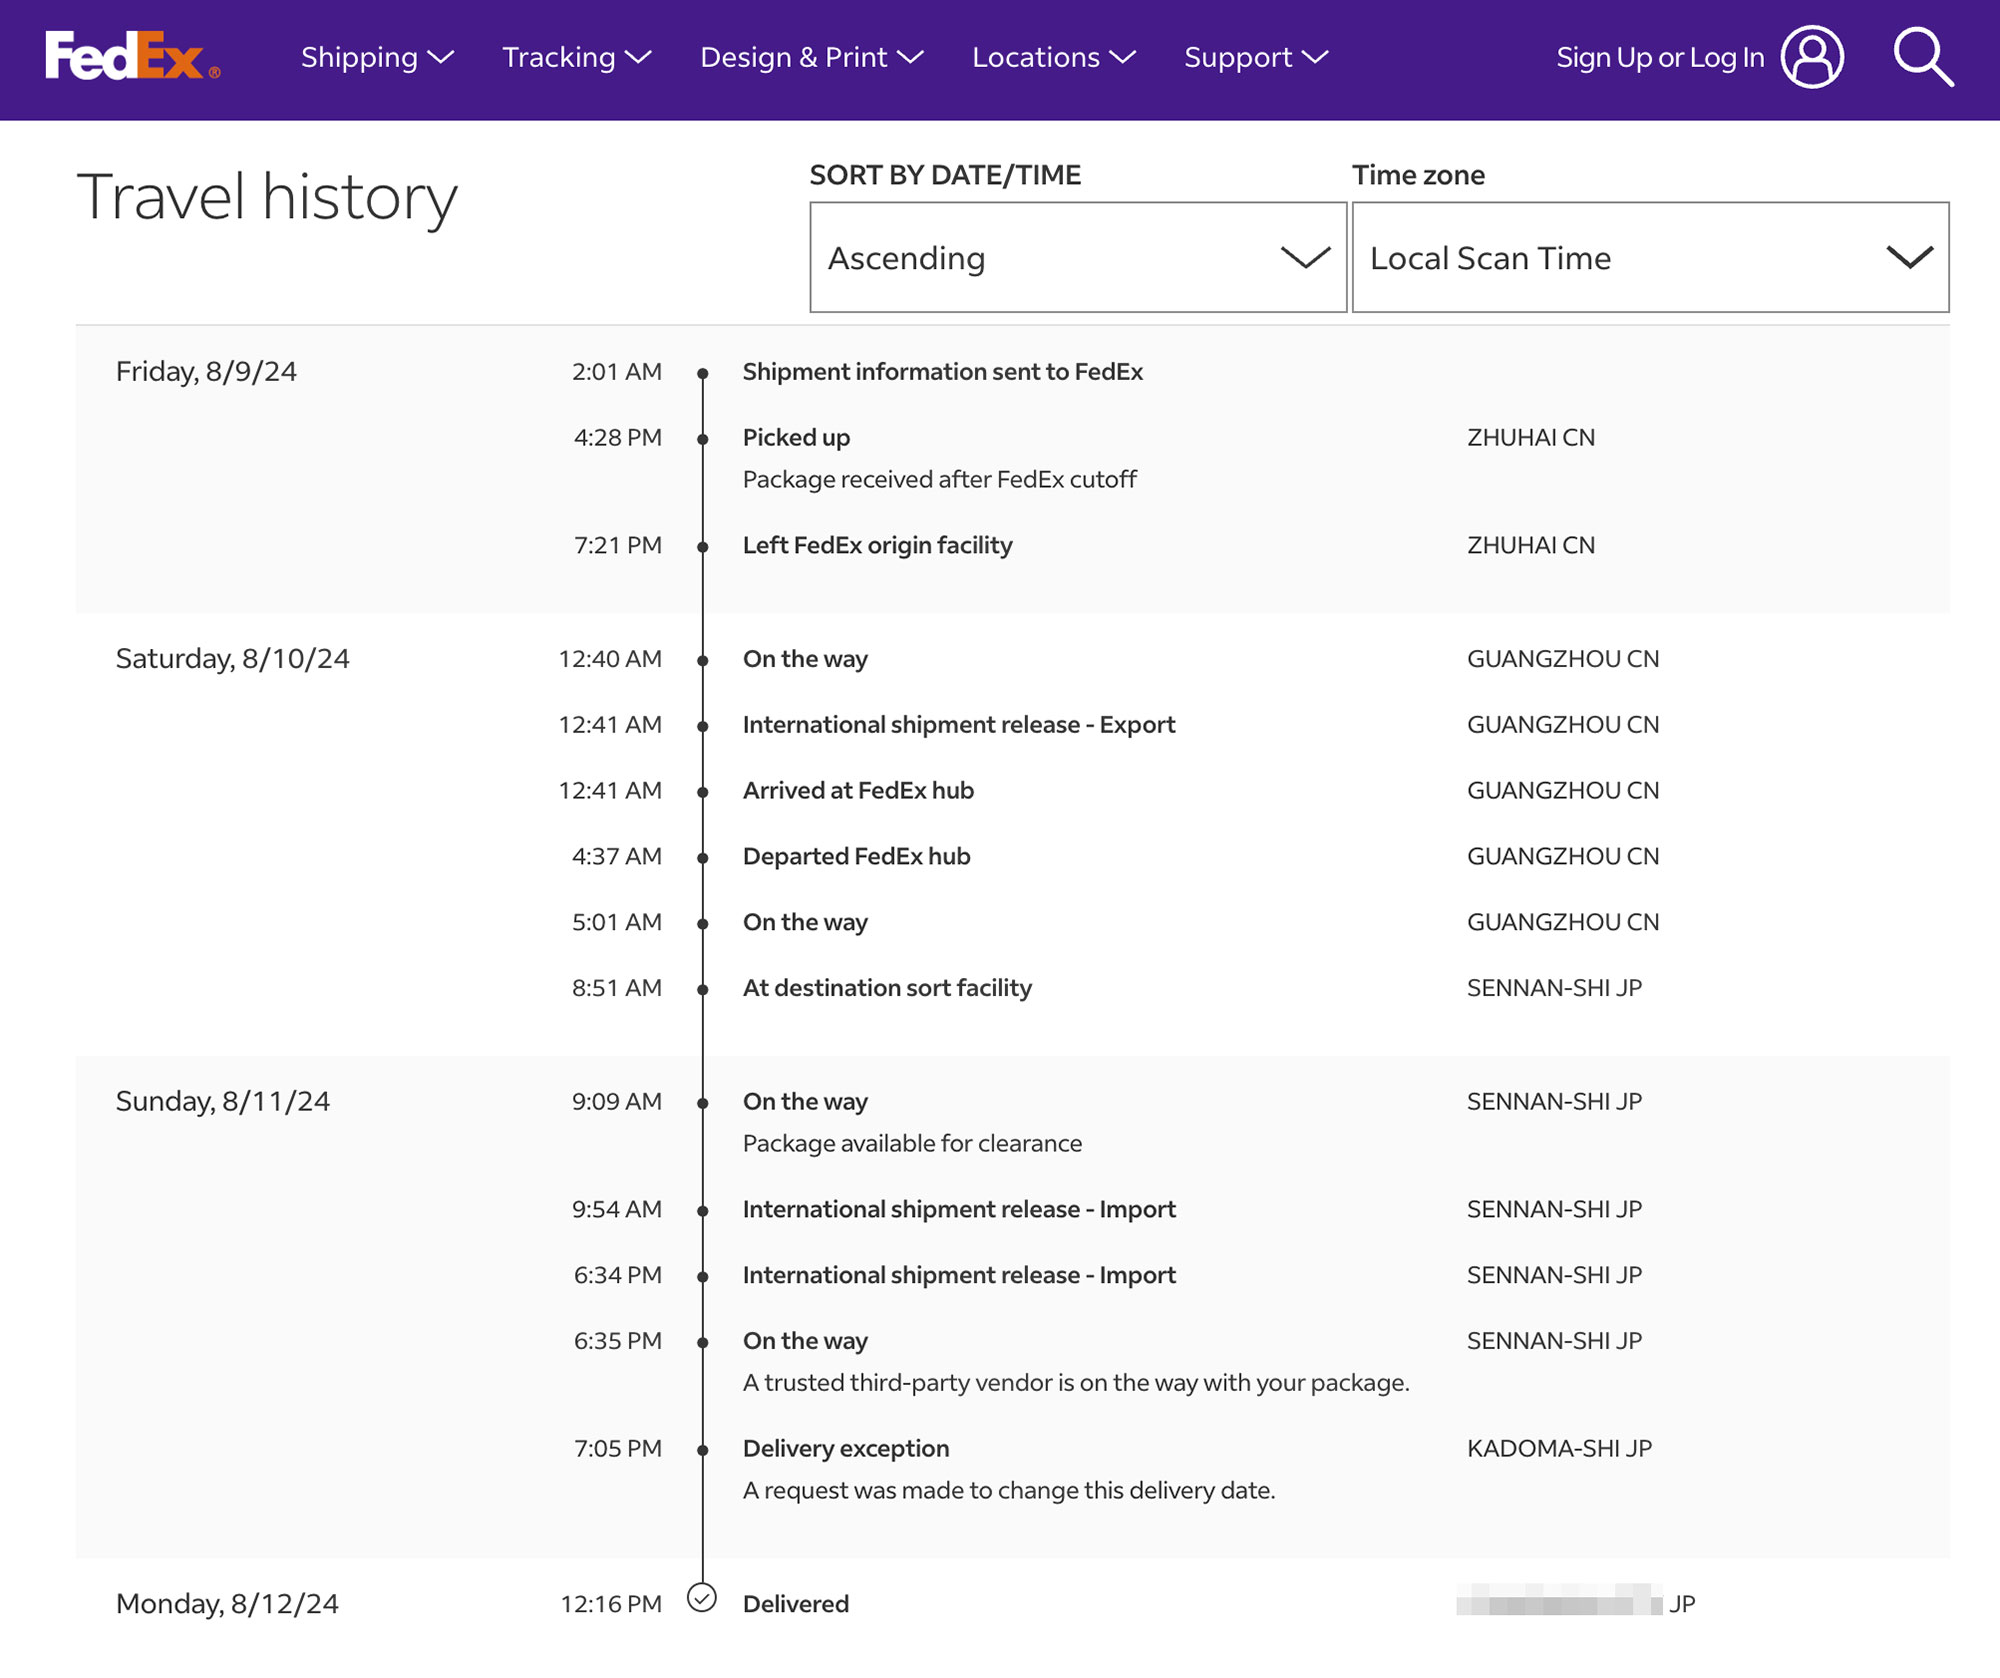Image resolution: width=2000 pixels, height=1678 pixels.
Task: Open the Design & Print menu
Action: 811,57
